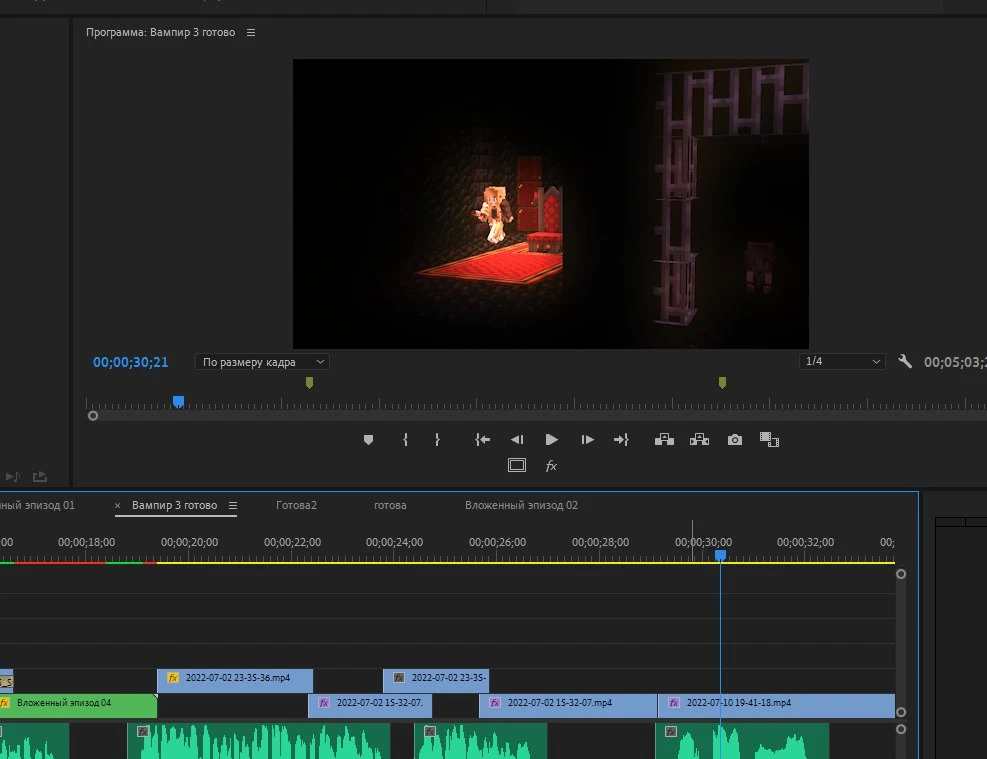Select nested clip 'Вложенный эпизод 04'

[78, 706]
